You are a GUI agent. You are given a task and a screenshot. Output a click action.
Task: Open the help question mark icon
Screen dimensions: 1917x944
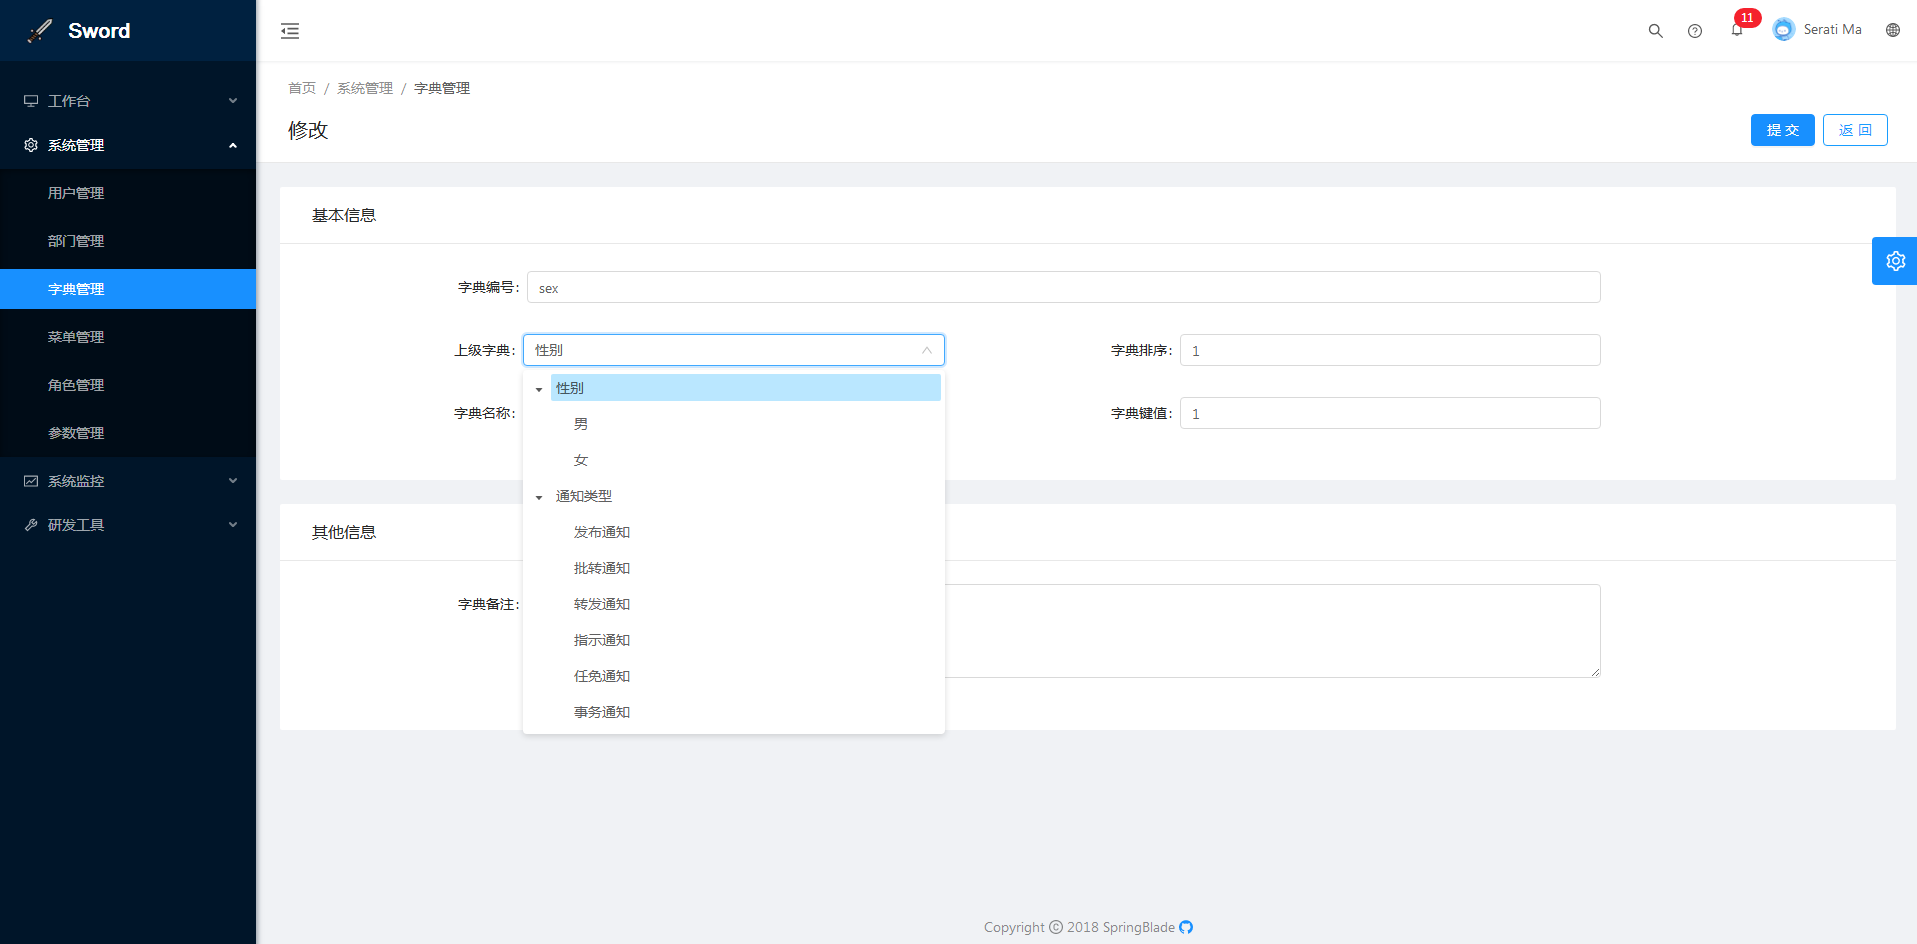(x=1695, y=31)
